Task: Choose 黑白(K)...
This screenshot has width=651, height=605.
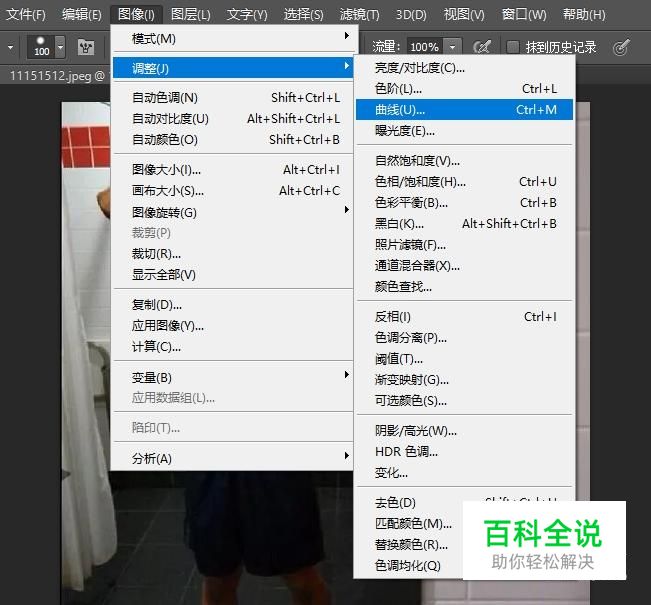Action: point(464,224)
